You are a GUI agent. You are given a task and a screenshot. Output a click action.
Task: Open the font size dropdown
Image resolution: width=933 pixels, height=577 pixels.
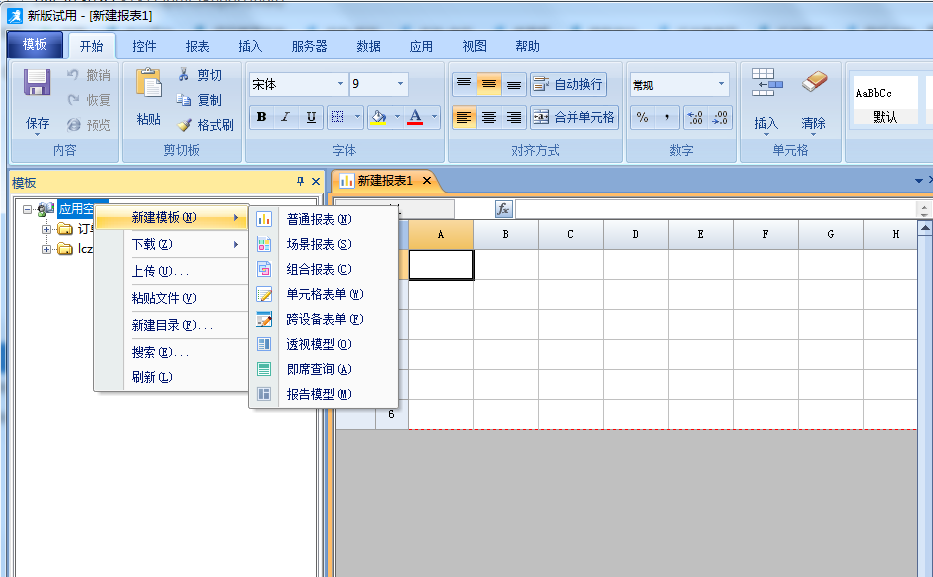pos(400,85)
